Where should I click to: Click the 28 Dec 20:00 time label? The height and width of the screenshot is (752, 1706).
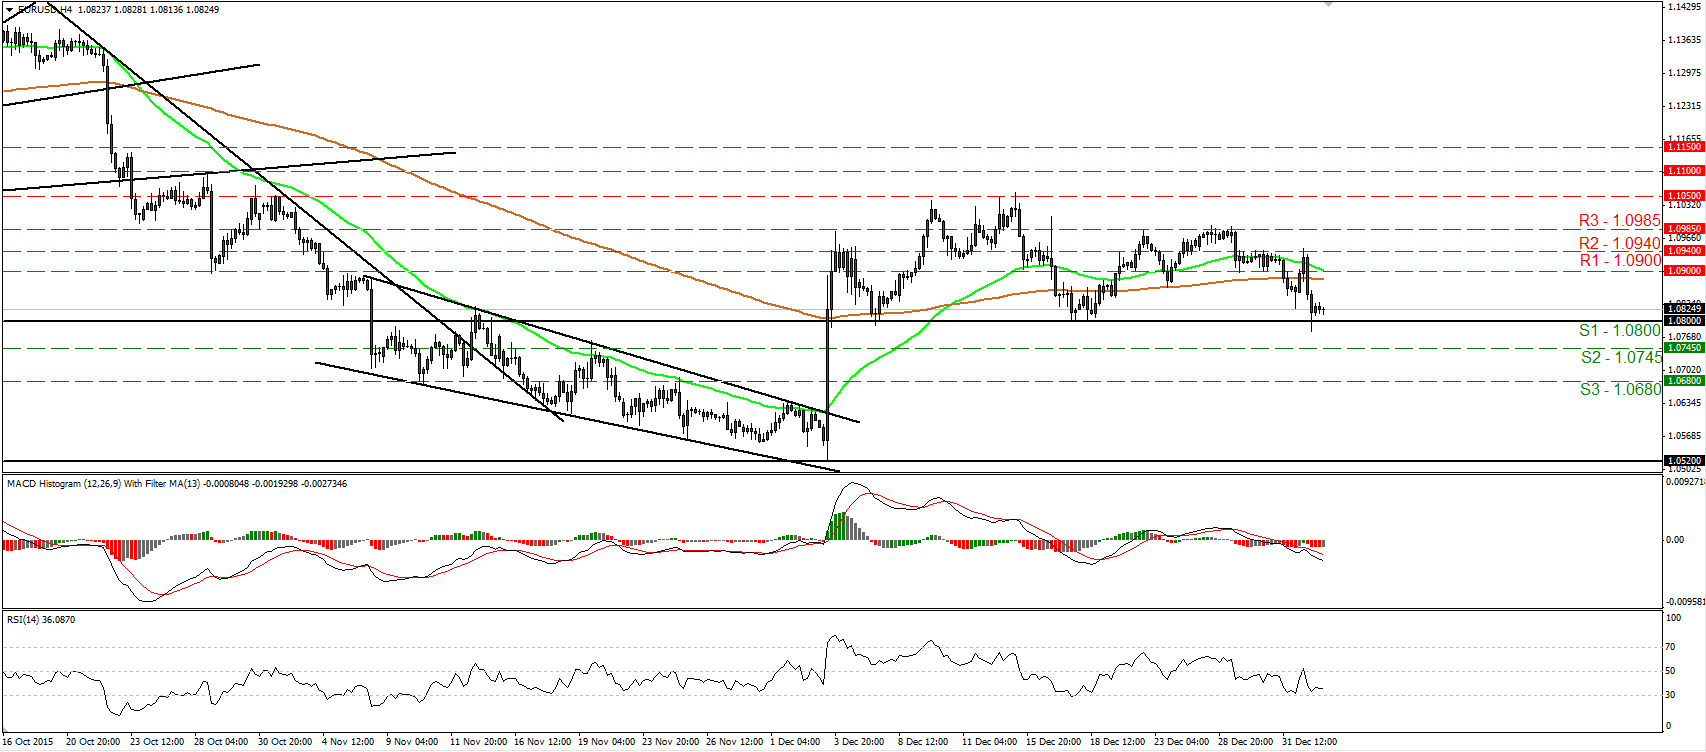click(1245, 742)
